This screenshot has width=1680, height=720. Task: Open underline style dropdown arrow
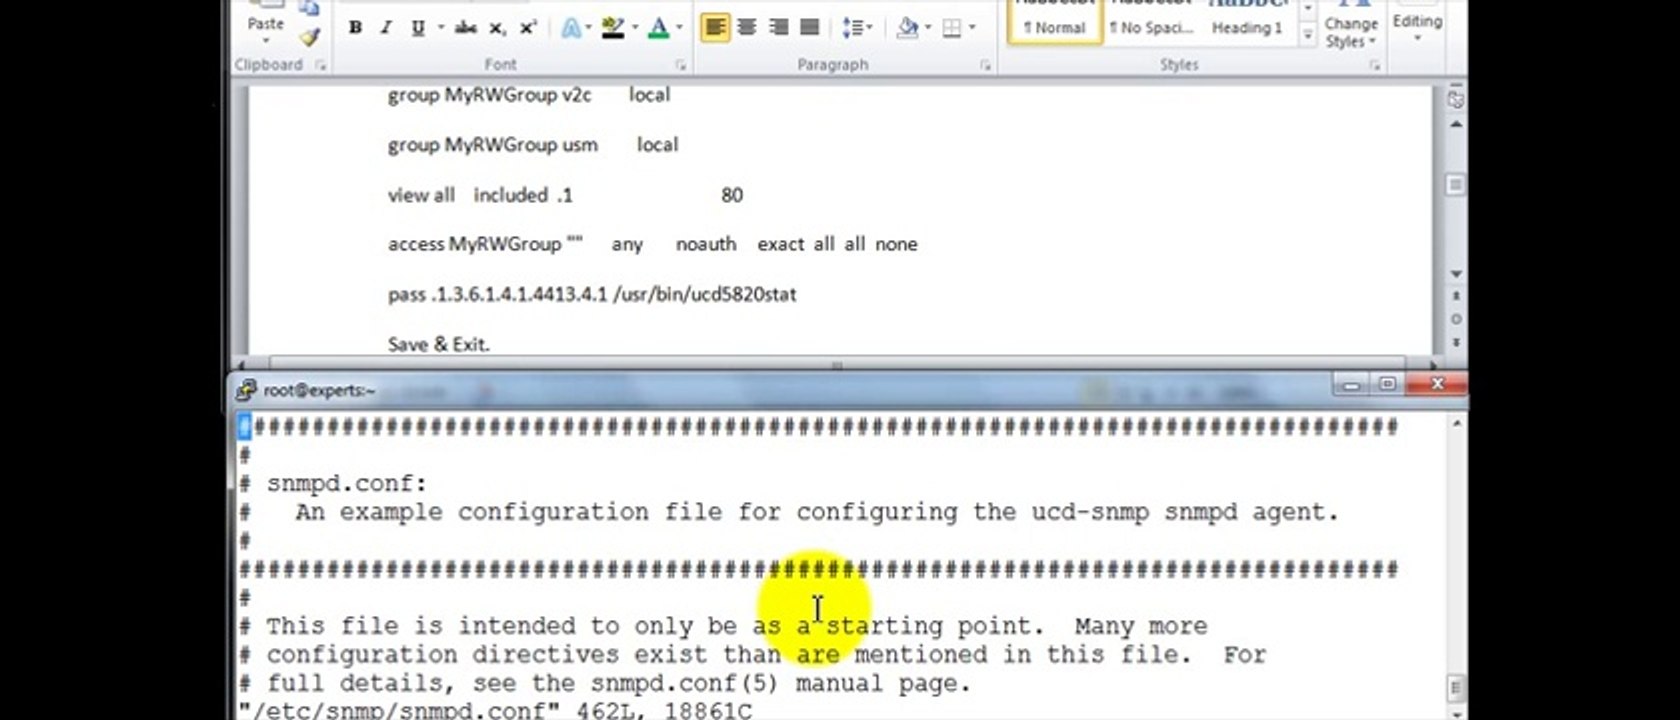pos(439,28)
